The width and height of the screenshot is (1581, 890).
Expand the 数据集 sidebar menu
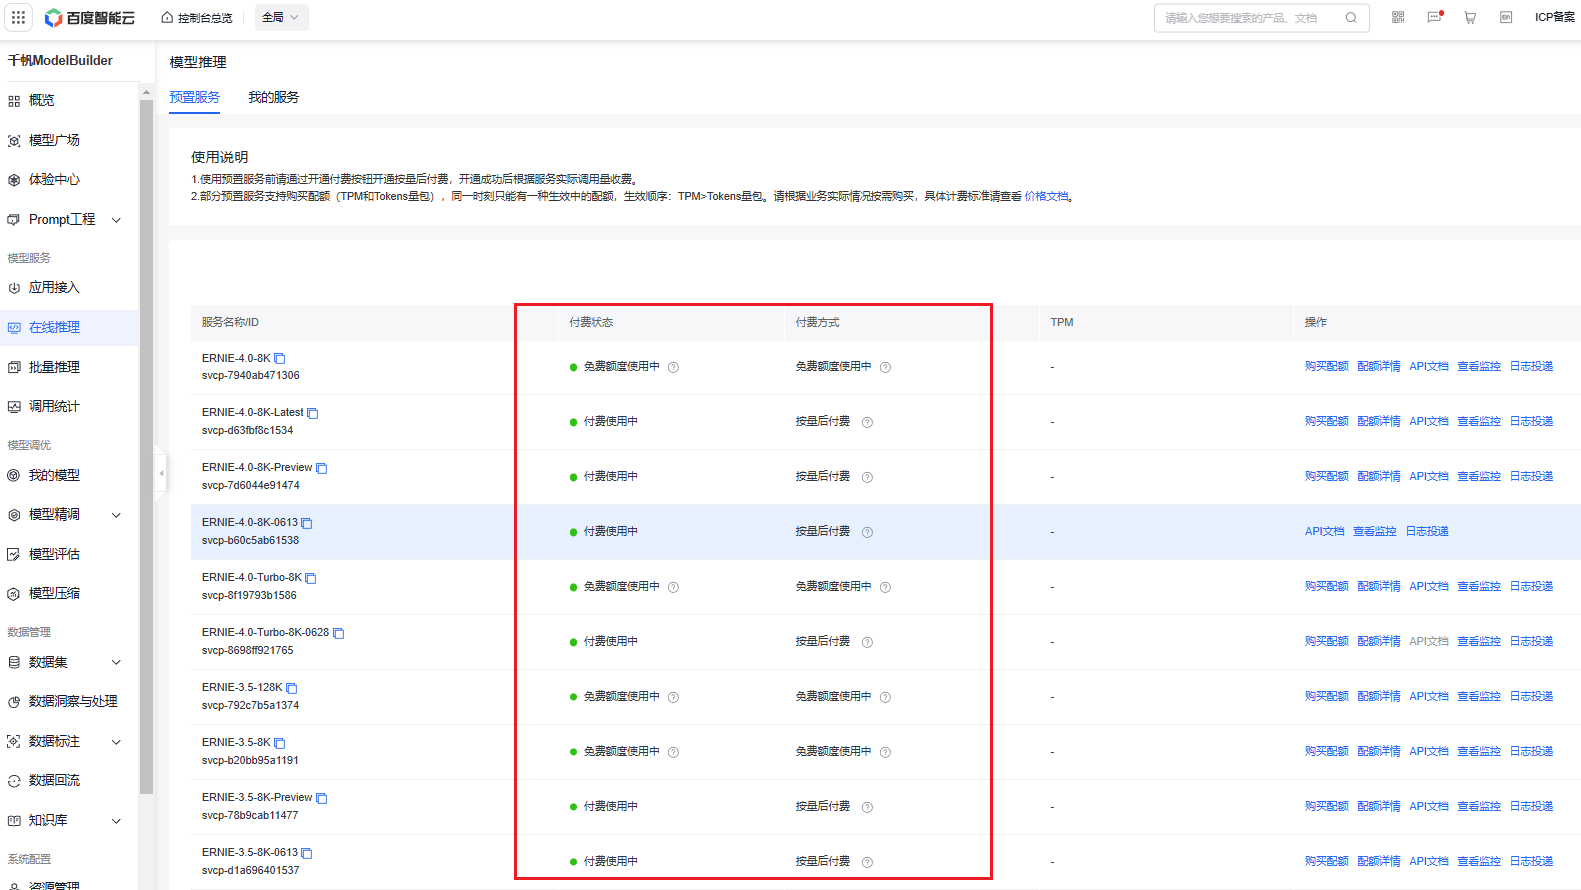coord(116,662)
